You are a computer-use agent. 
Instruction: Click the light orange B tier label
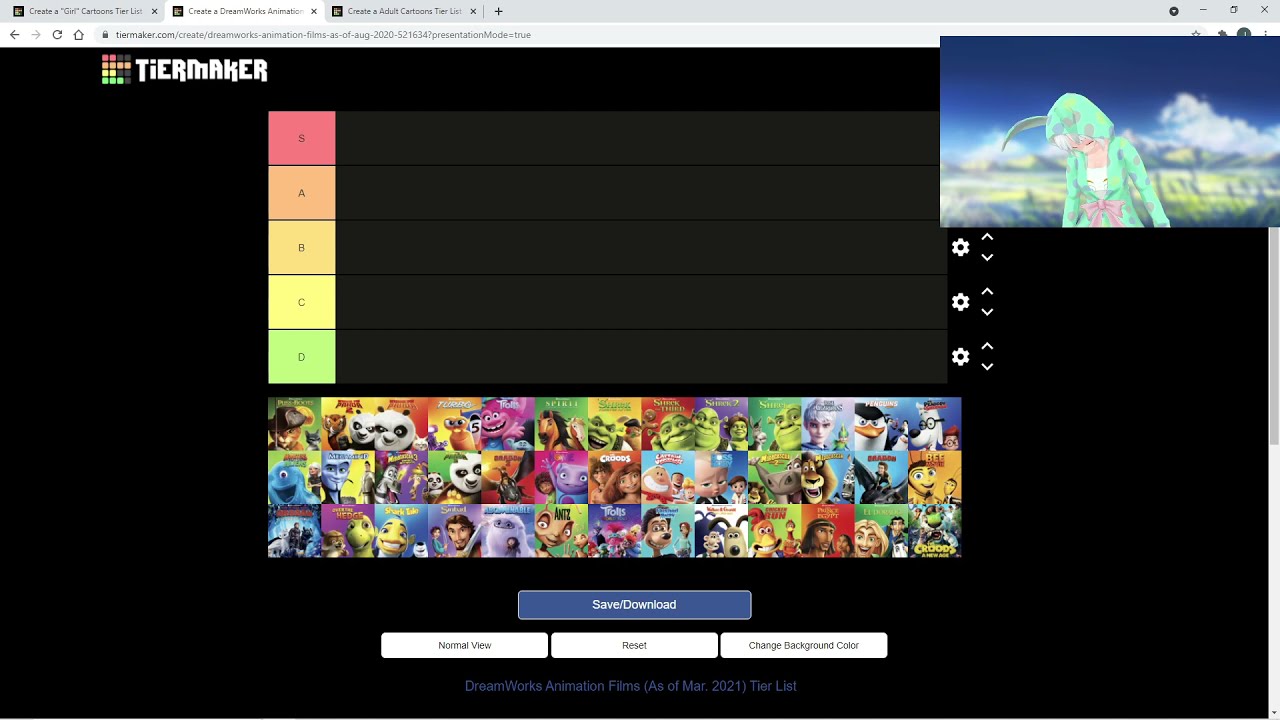(x=301, y=247)
